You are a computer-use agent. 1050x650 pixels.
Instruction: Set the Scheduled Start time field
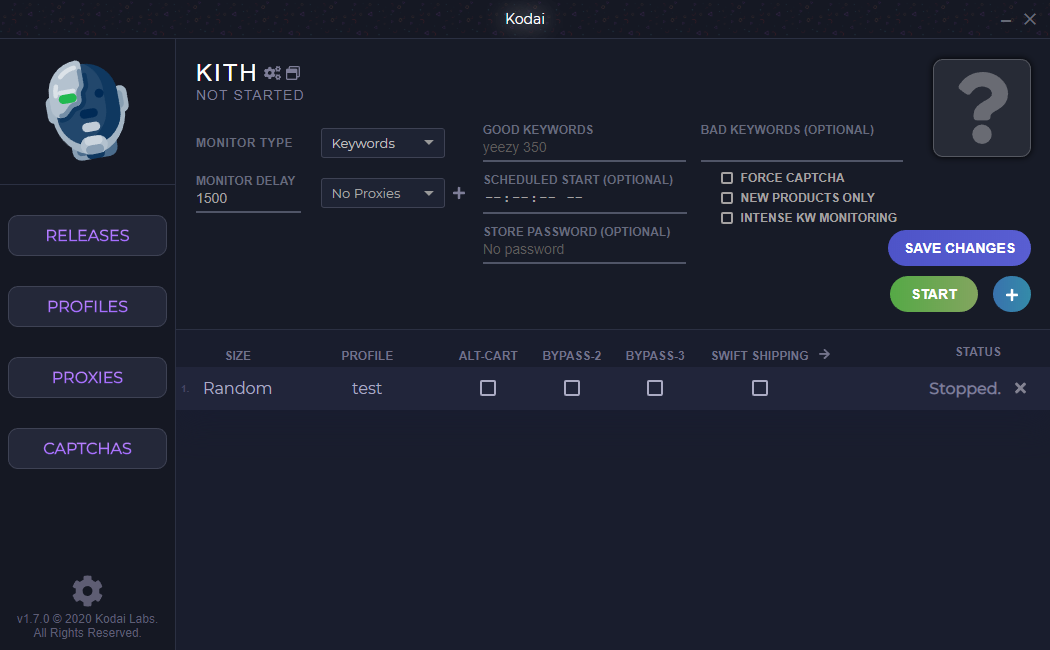584,198
